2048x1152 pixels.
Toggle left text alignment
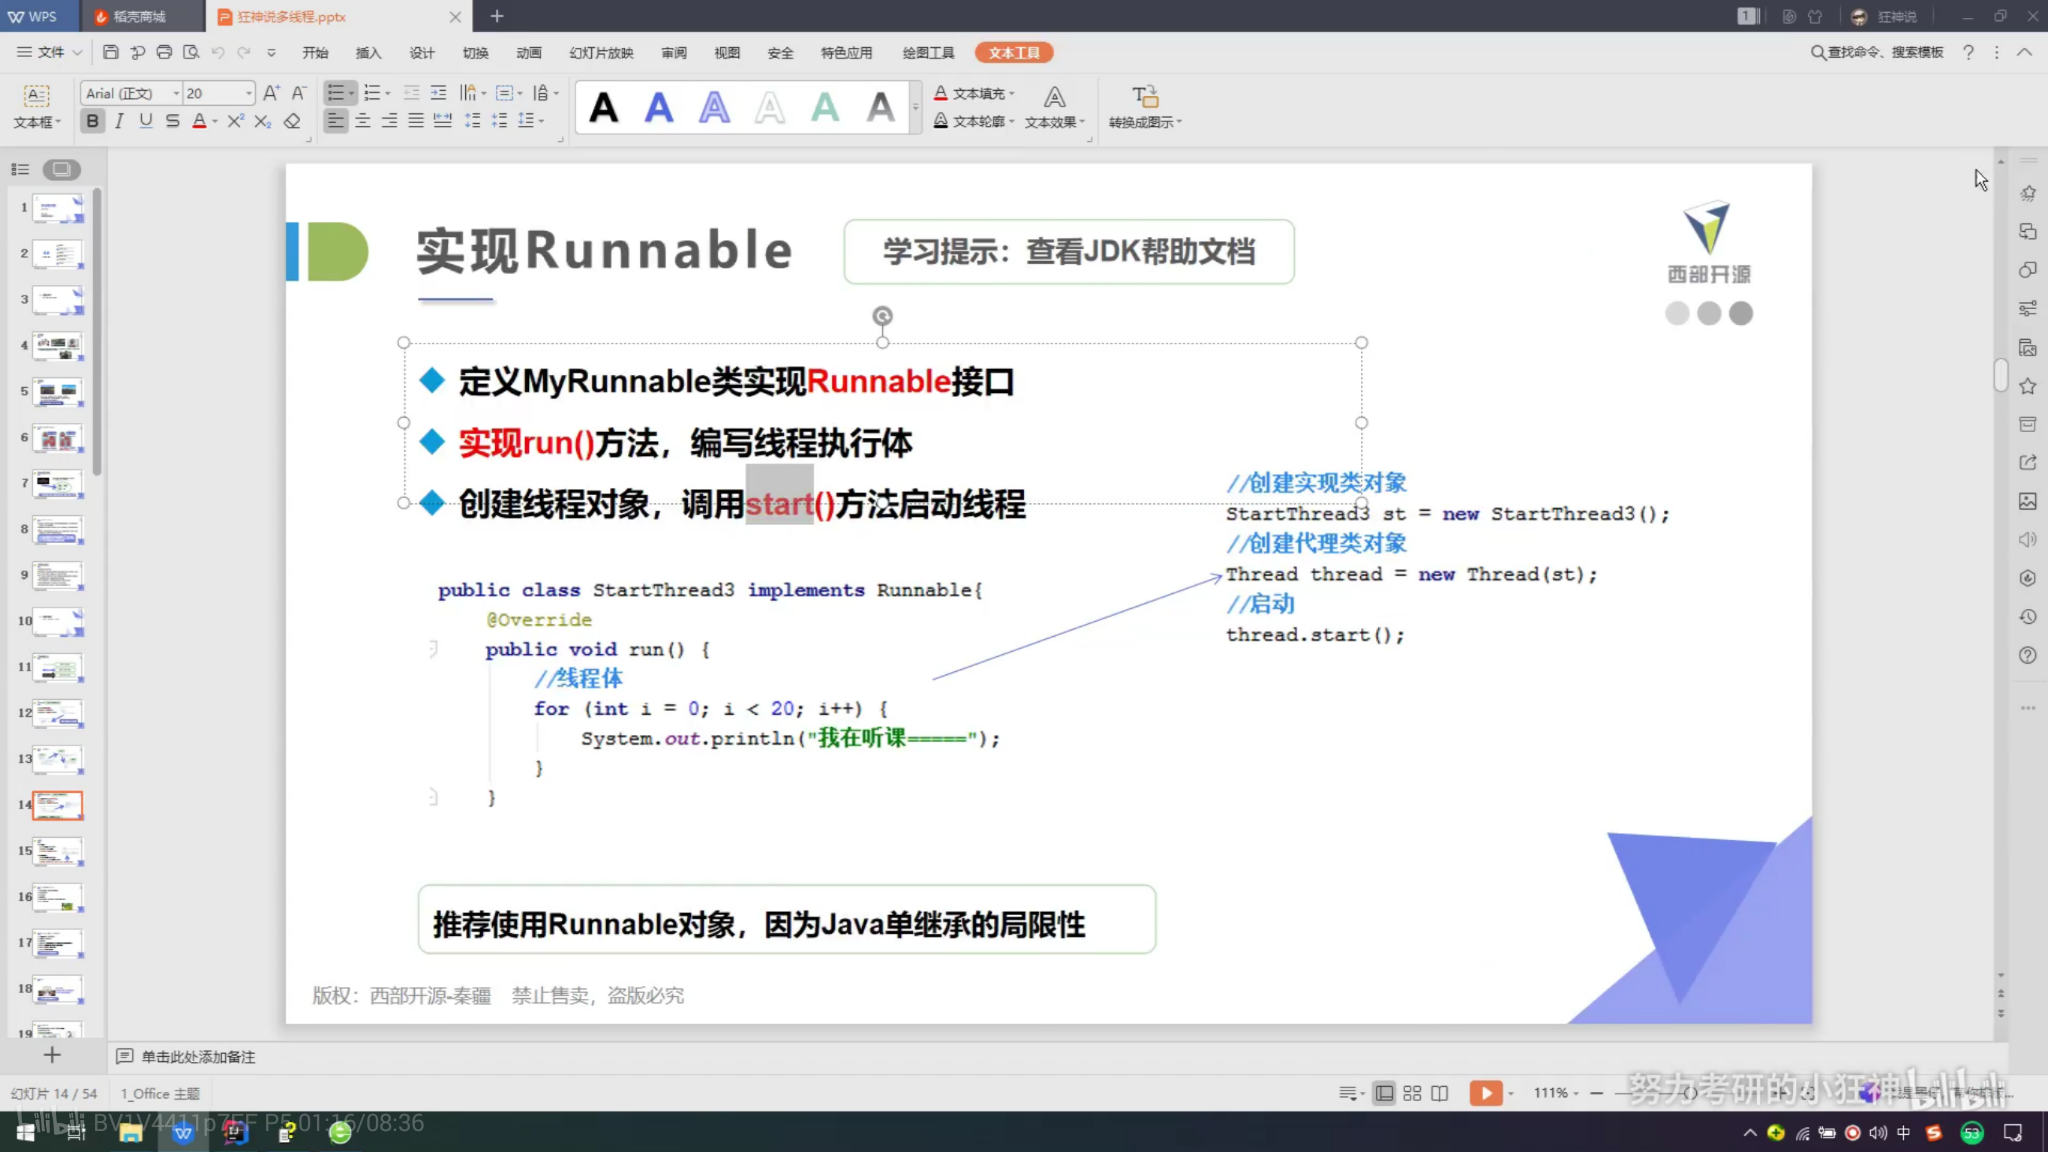click(336, 121)
